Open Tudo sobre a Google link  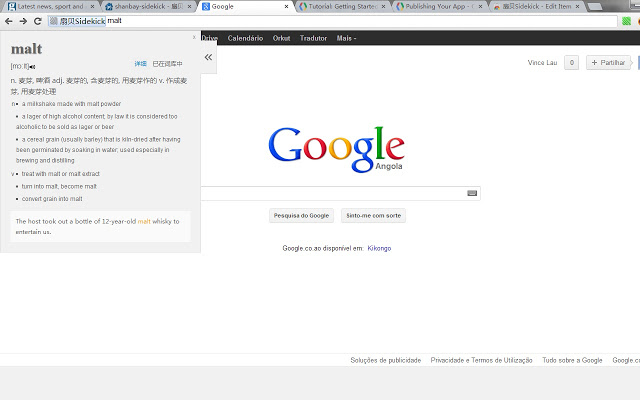(572, 360)
